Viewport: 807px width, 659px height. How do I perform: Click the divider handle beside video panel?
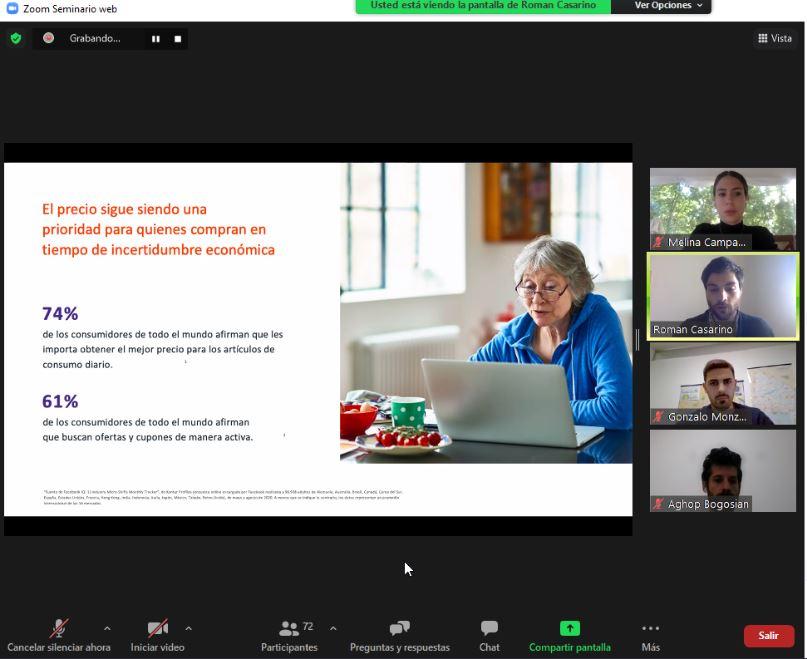[638, 339]
